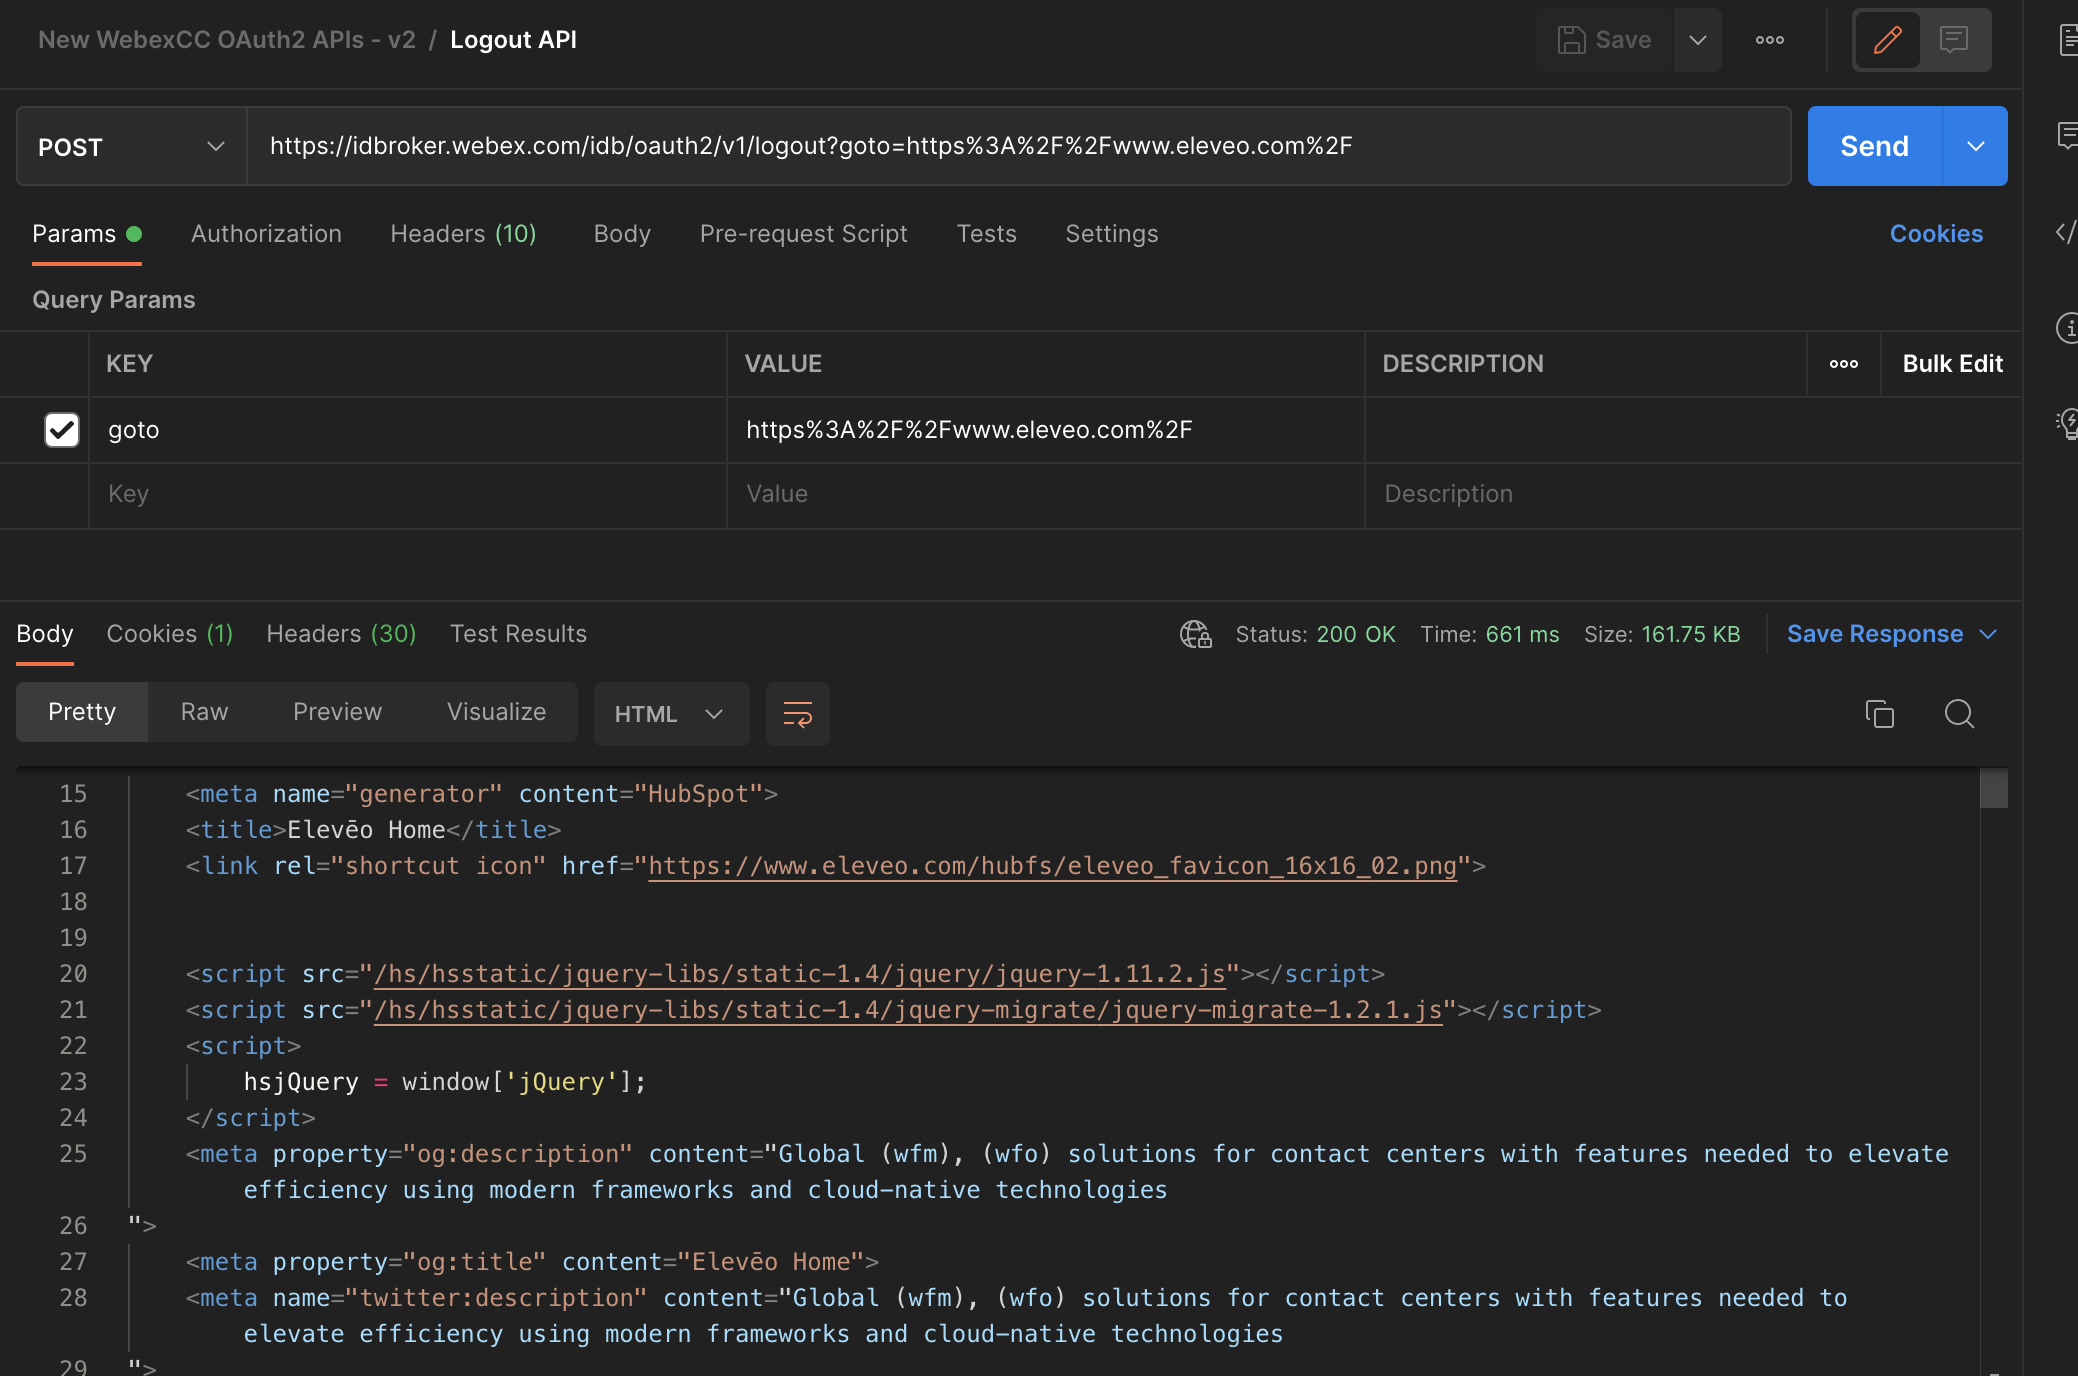Screen dimensions: 2078x1376
Task: Open the Cookies link
Action: [1935, 234]
